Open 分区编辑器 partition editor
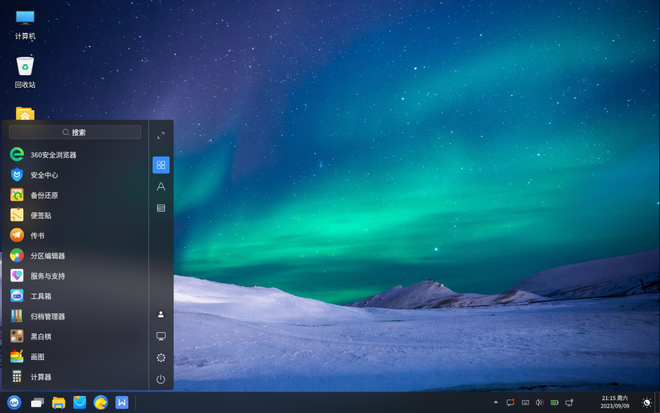 [47, 256]
